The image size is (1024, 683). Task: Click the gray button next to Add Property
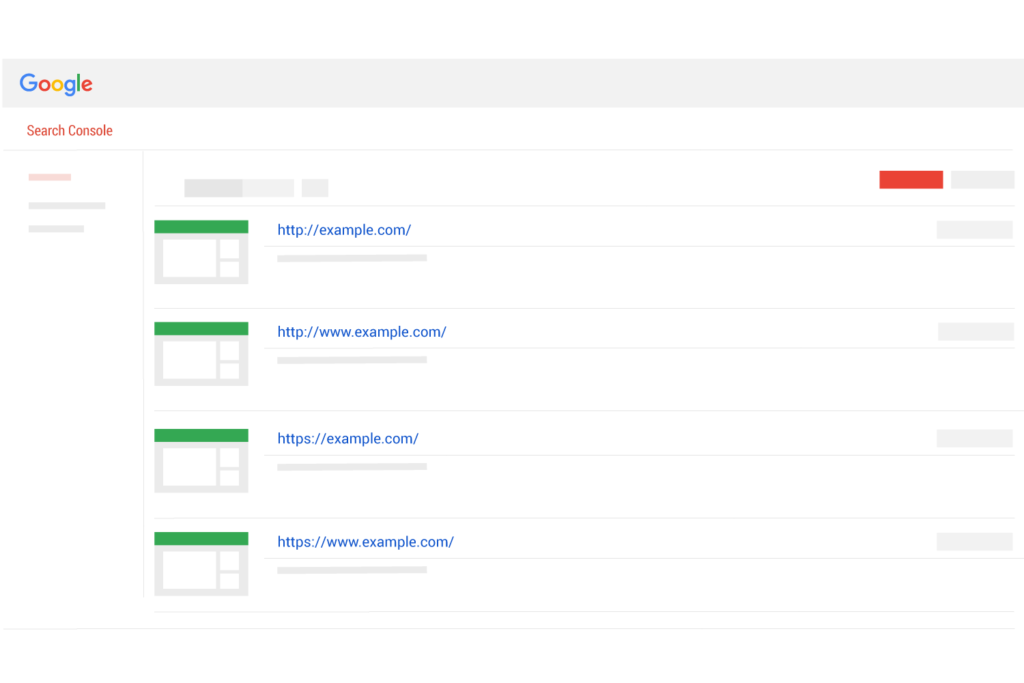(982, 179)
